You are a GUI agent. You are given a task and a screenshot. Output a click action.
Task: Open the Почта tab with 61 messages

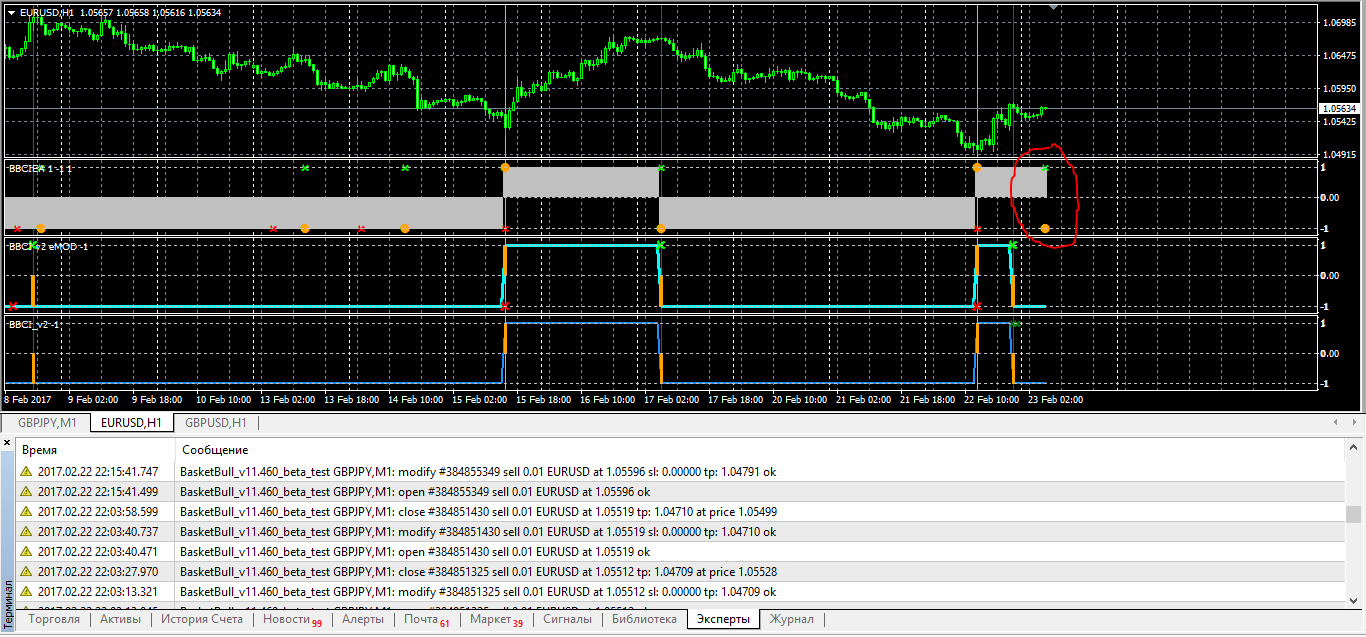[426, 619]
